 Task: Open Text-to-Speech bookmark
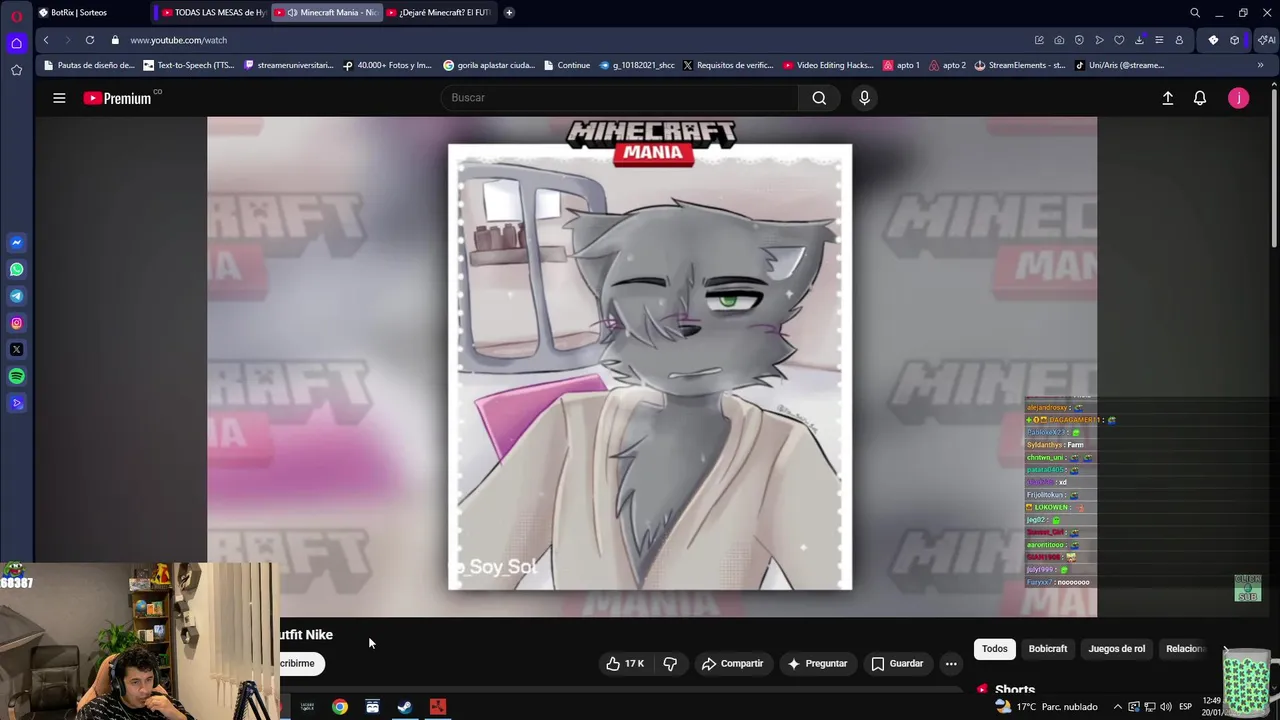(x=189, y=65)
